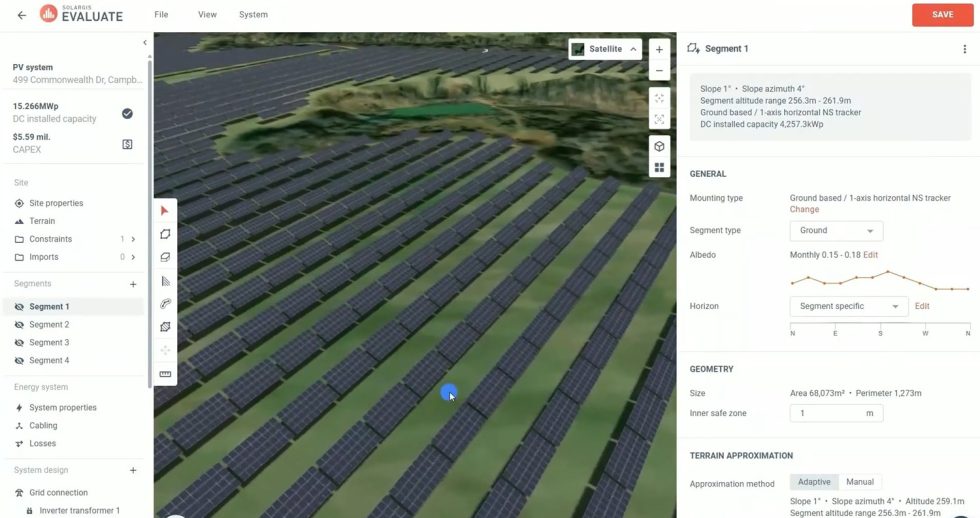Expand the Constraints folder
Screen dimensions: 980x518
(133, 239)
